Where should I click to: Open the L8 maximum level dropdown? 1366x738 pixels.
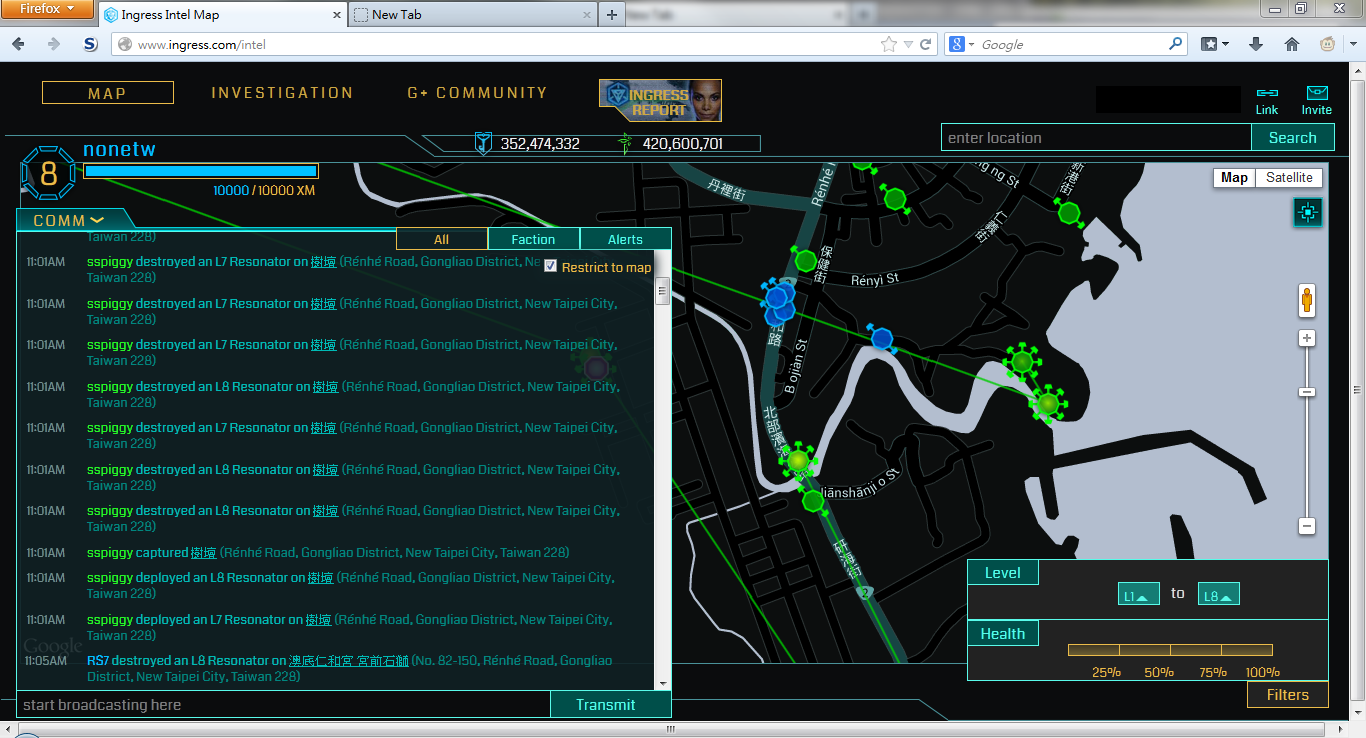point(1219,594)
